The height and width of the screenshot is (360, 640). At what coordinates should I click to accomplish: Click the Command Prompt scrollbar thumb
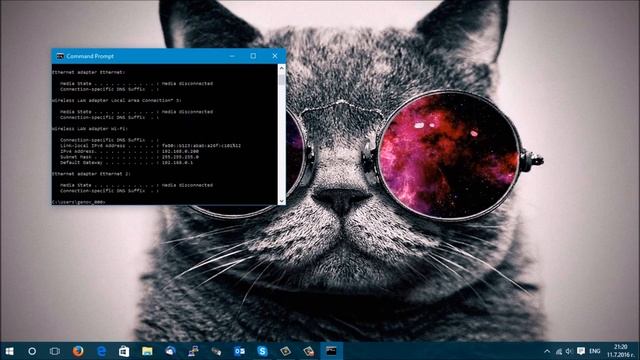(x=281, y=79)
